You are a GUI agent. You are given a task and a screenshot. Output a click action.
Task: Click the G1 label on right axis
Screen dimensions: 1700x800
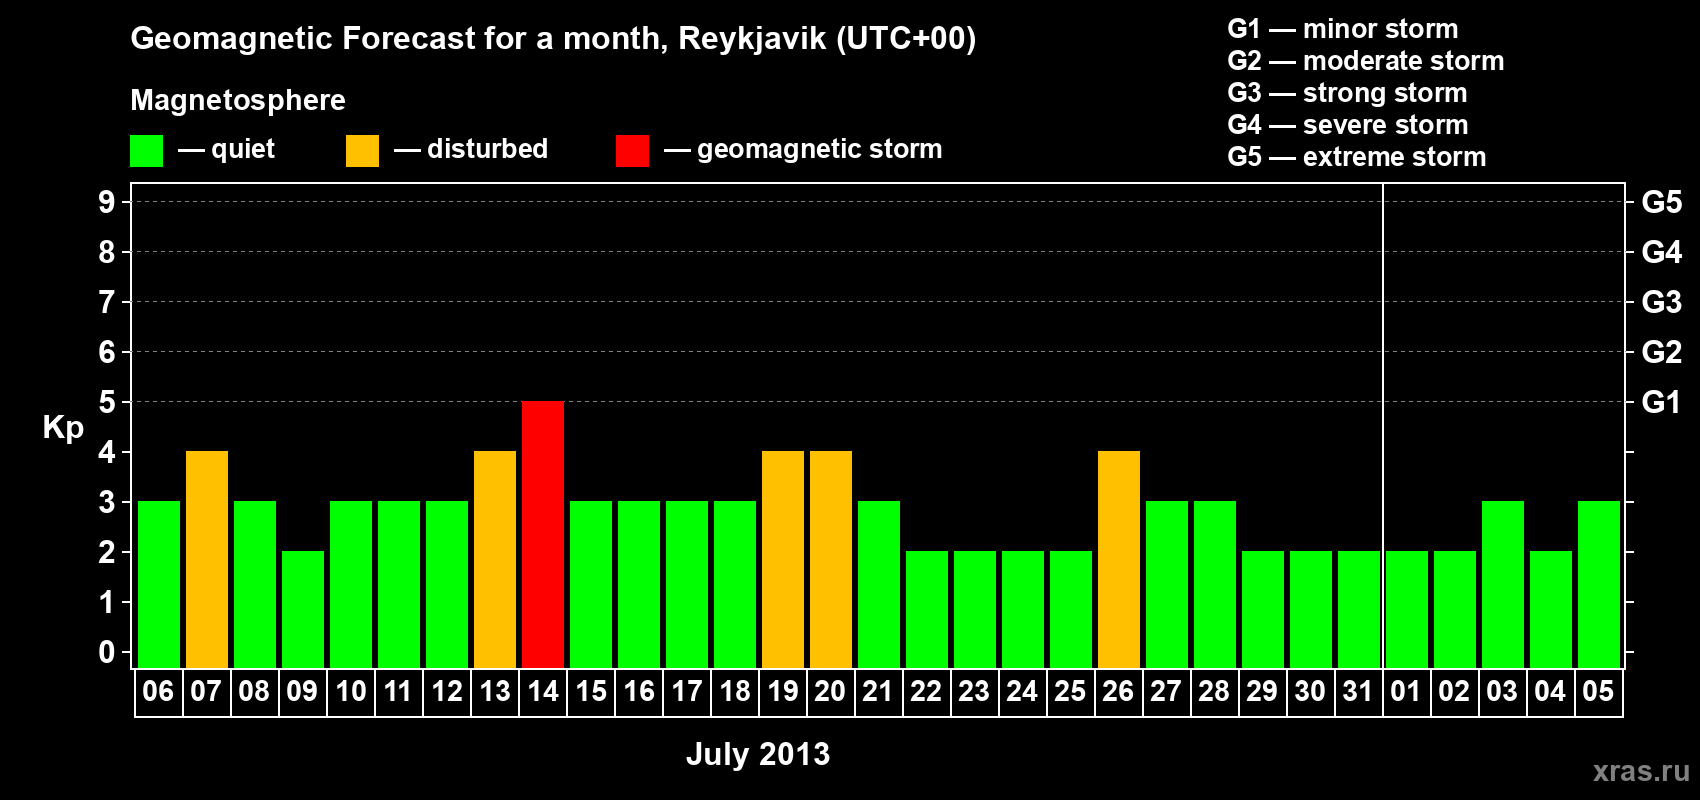click(1662, 402)
